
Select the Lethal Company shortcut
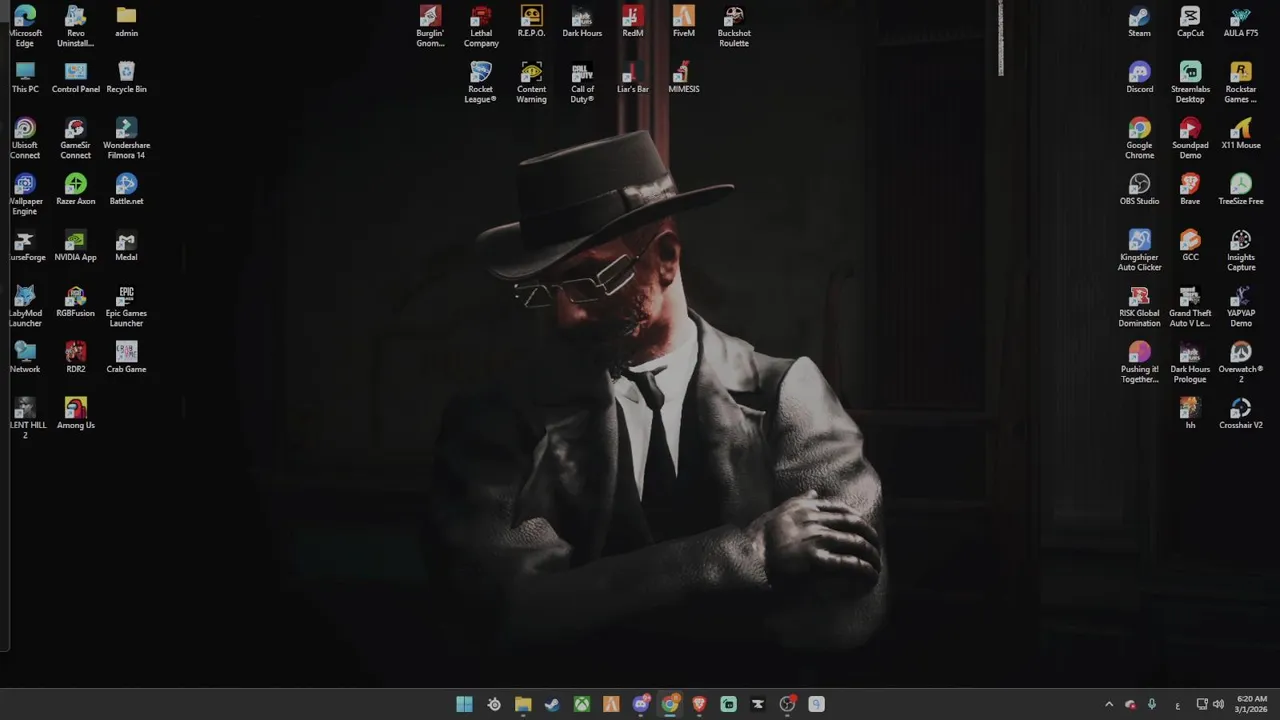(x=481, y=27)
